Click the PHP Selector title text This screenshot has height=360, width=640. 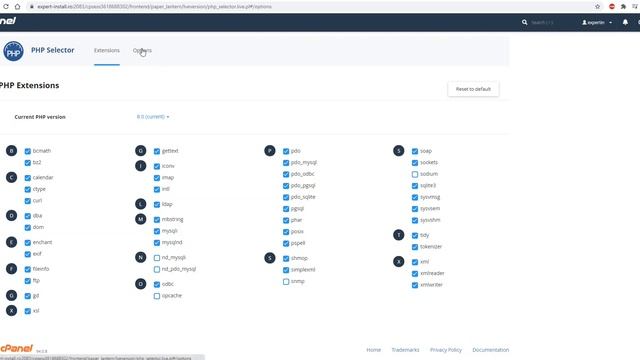pos(53,50)
